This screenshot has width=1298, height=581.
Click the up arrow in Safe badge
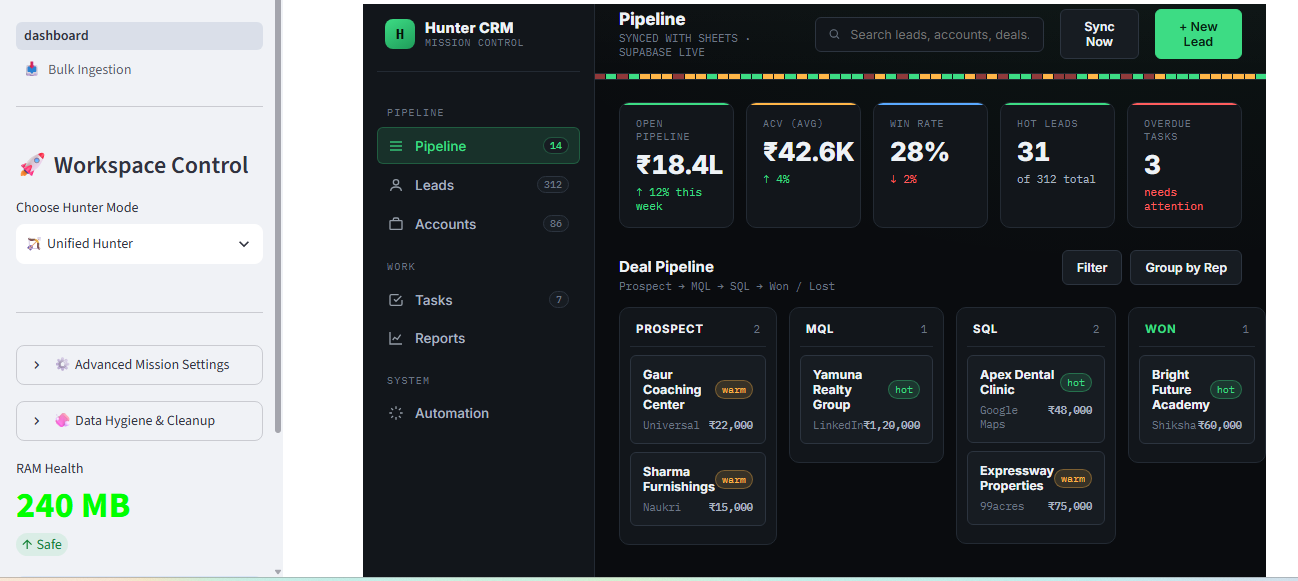point(27,545)
